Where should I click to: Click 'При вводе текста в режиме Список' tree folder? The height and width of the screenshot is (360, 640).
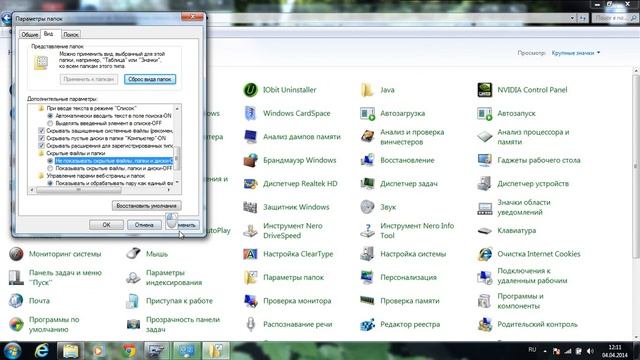tap(87, 109)
